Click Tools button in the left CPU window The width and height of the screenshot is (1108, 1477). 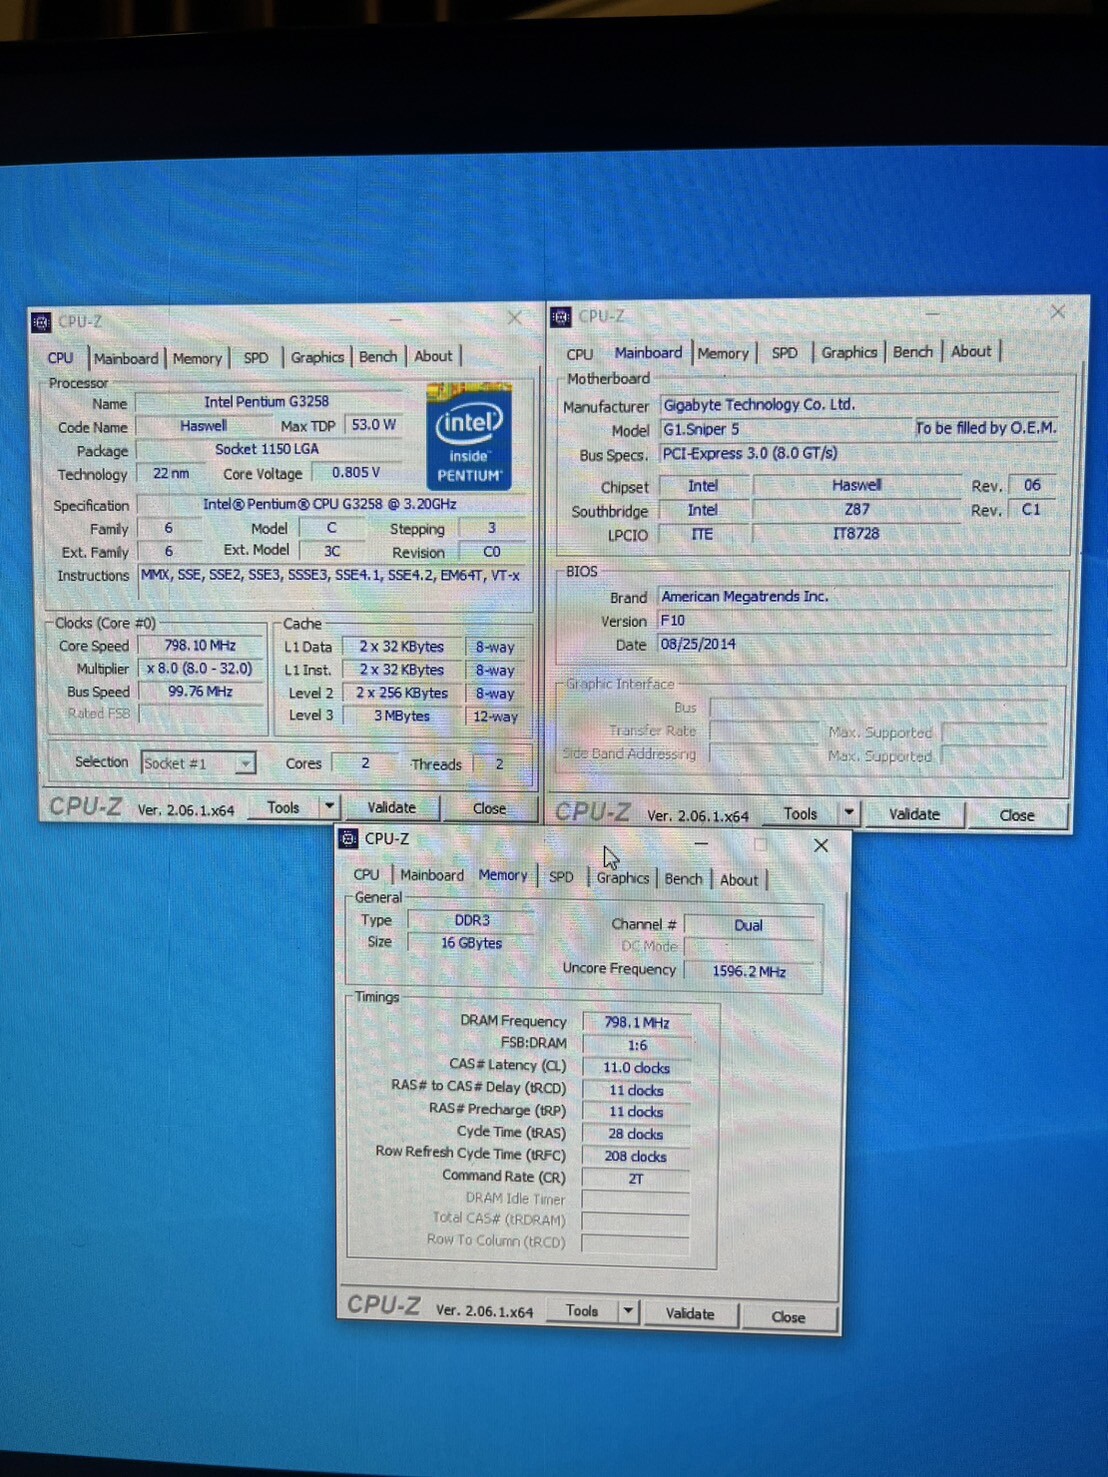283,807
